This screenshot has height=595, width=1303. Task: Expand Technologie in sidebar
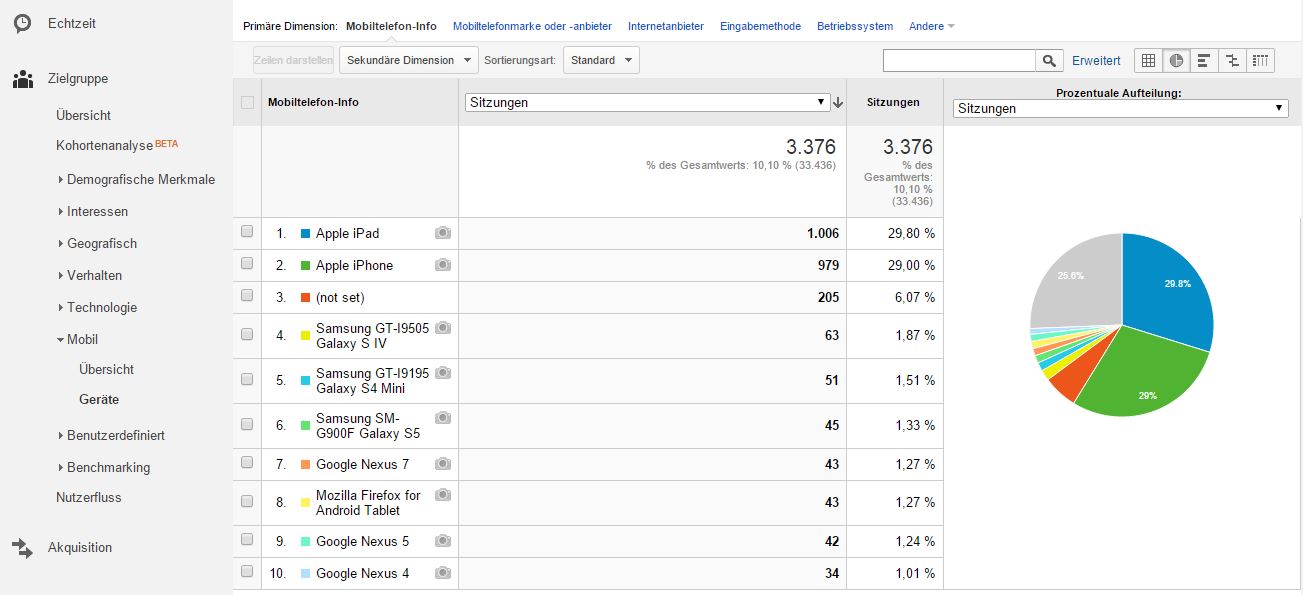(x=97, y=307)
